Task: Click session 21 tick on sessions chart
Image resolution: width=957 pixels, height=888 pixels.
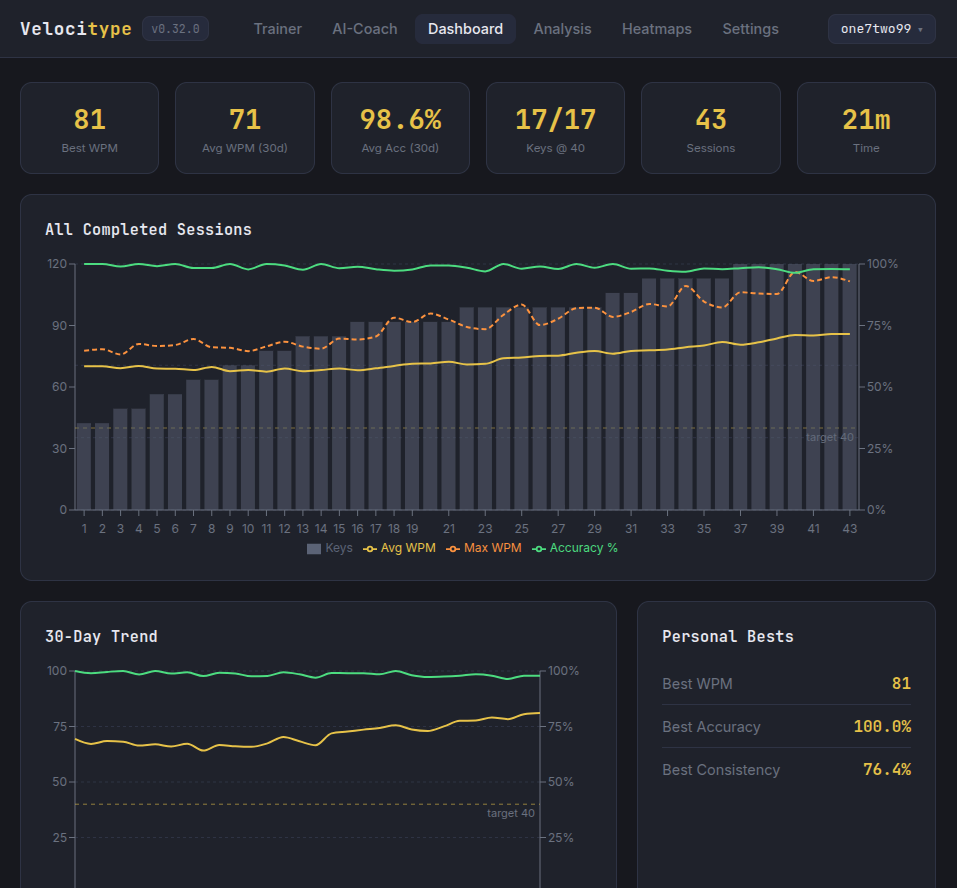Action: tap(449, 529)
